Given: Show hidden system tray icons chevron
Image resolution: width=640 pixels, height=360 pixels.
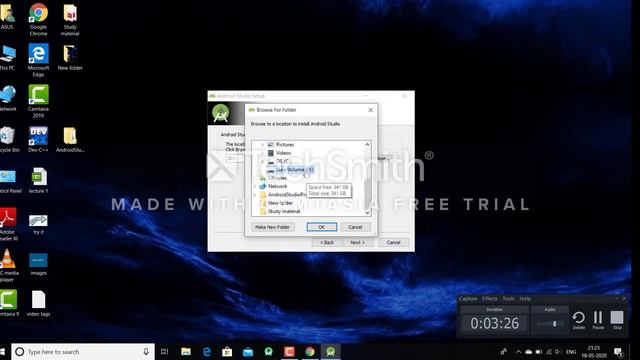Looking at the screenshot, I should 518,351.
